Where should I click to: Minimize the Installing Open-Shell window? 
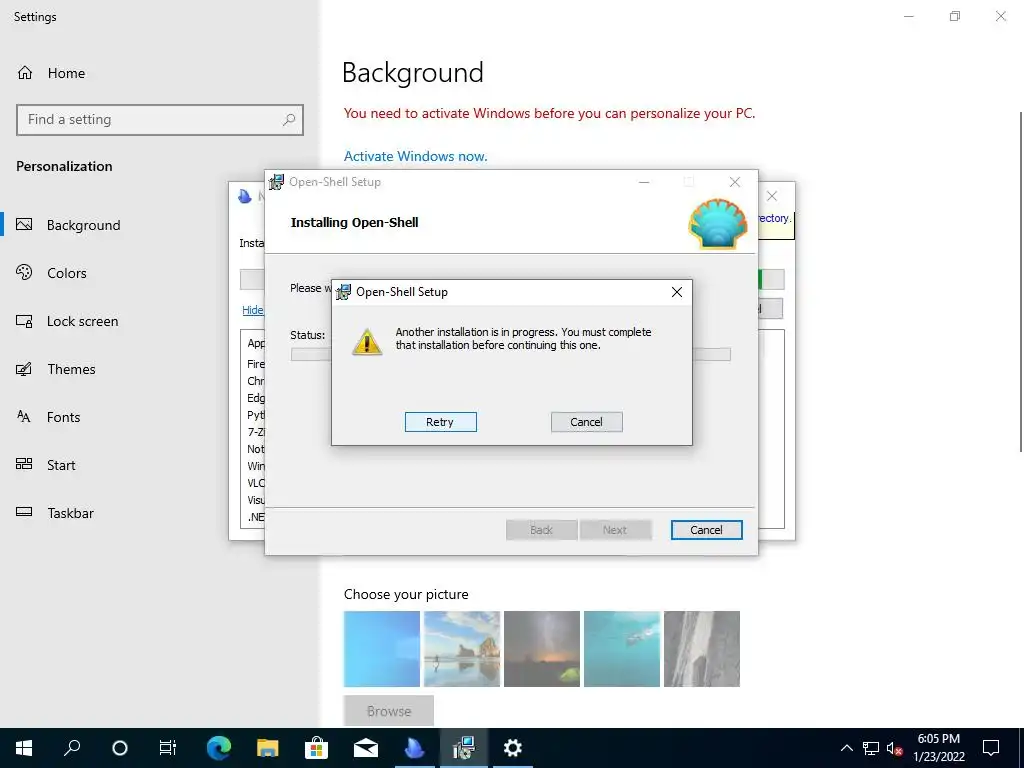pyautogui.click(x=644, y=182)
